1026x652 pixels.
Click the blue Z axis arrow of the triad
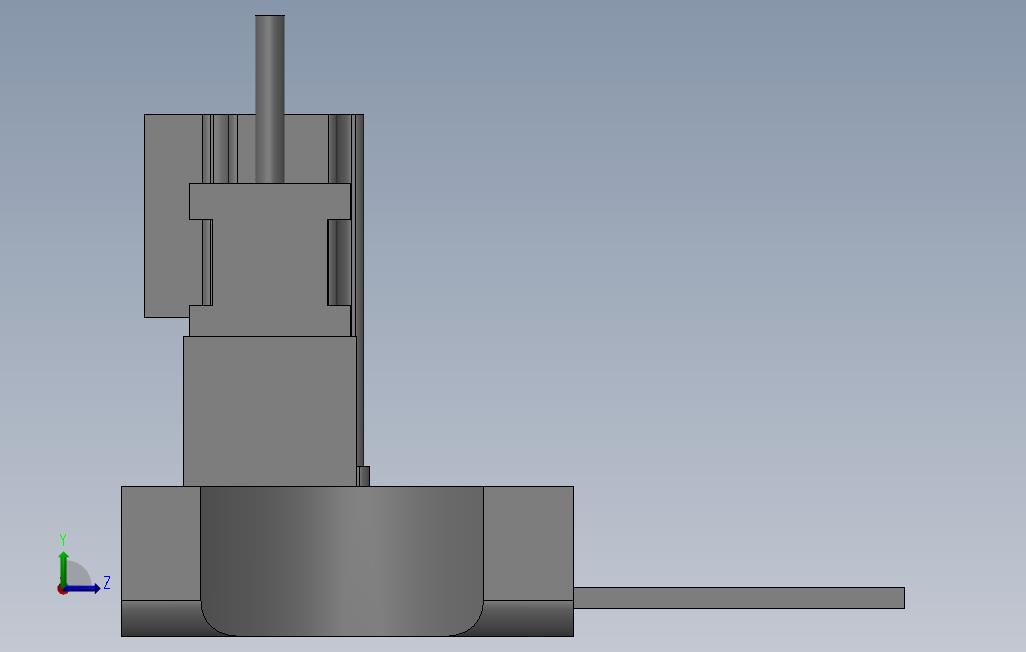click(83, 589)
